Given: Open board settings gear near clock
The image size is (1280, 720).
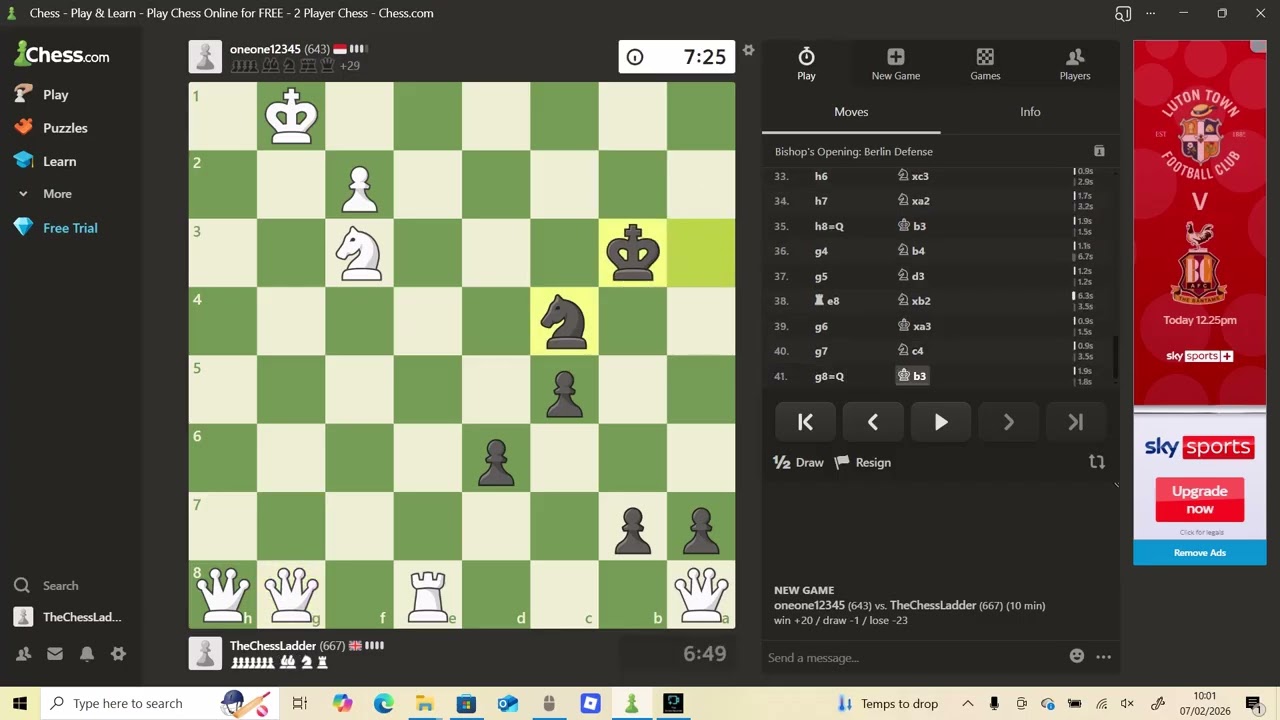Looking at the screenshot, I should tap(748, 50).
